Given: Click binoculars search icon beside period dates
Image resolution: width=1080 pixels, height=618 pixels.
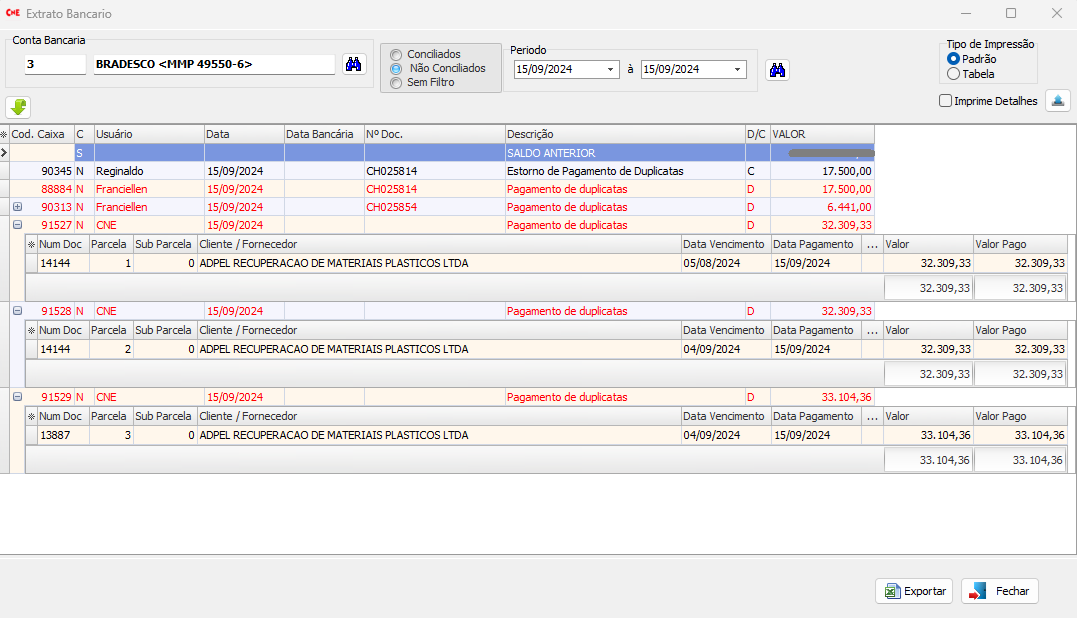Looking at the screenshot, I should pyautogui.click(x=777, y=70).
